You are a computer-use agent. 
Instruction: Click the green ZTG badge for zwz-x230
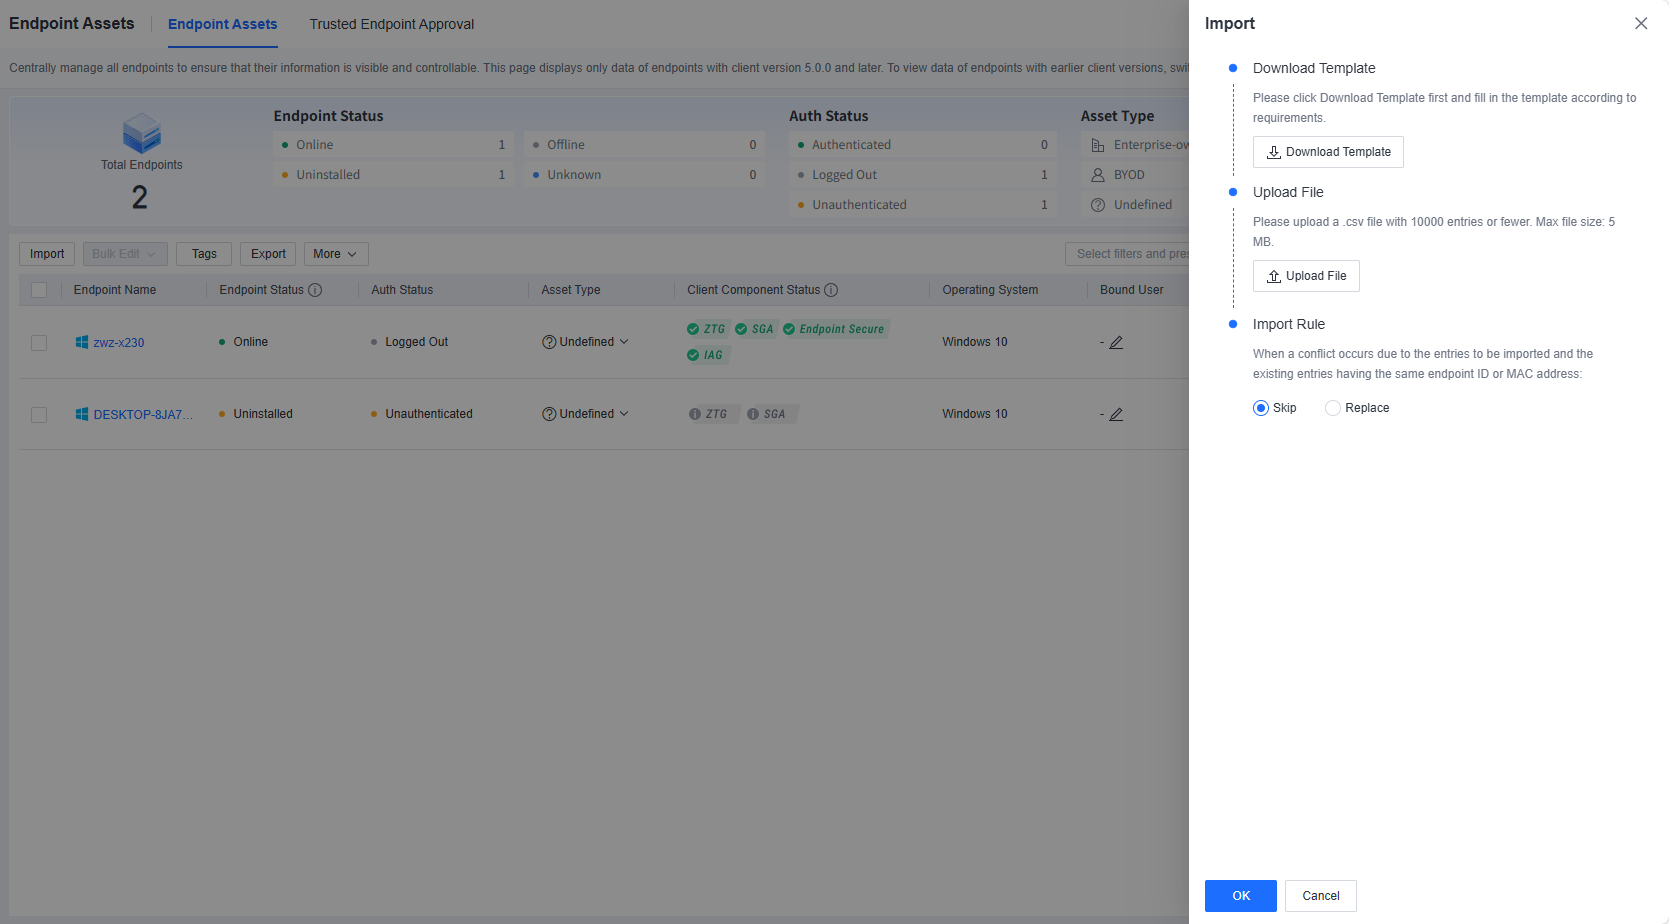pyautogui.click(x=706, y=329)
